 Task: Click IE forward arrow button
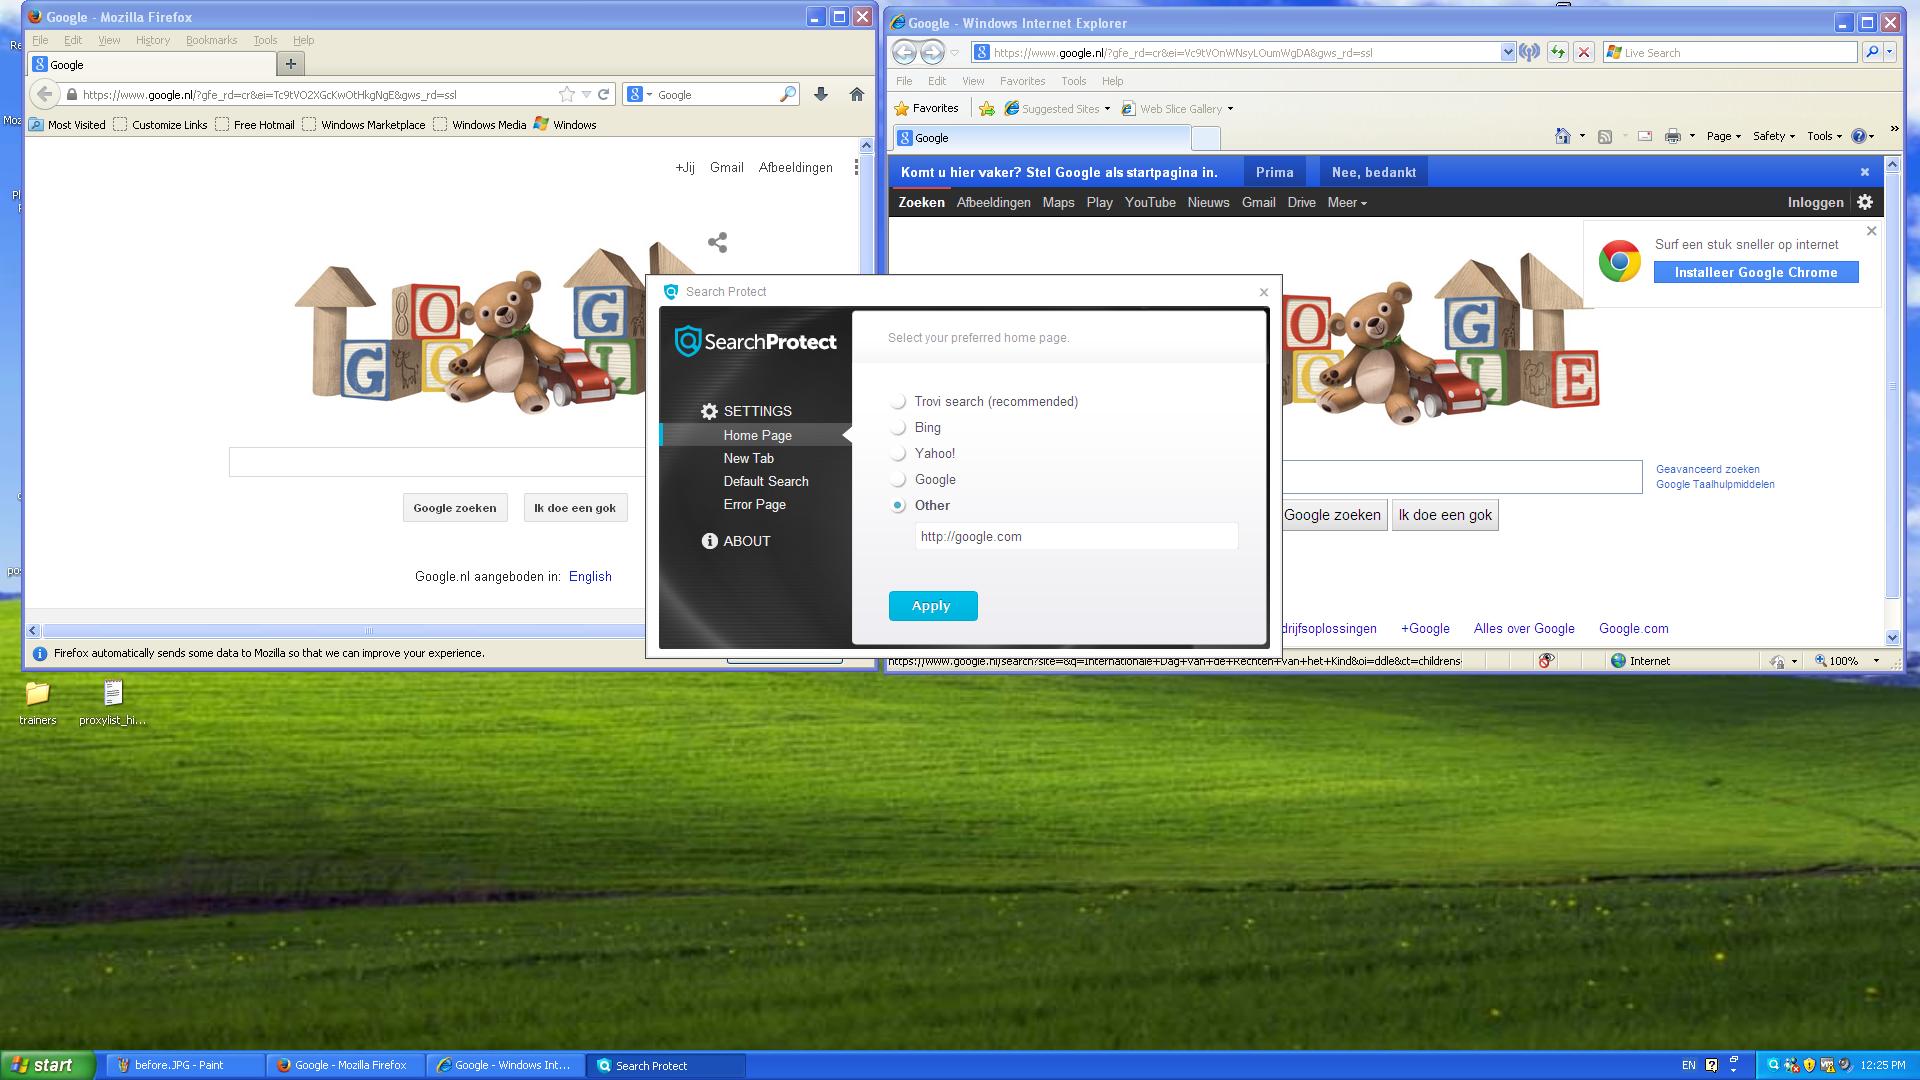point(932,52)
